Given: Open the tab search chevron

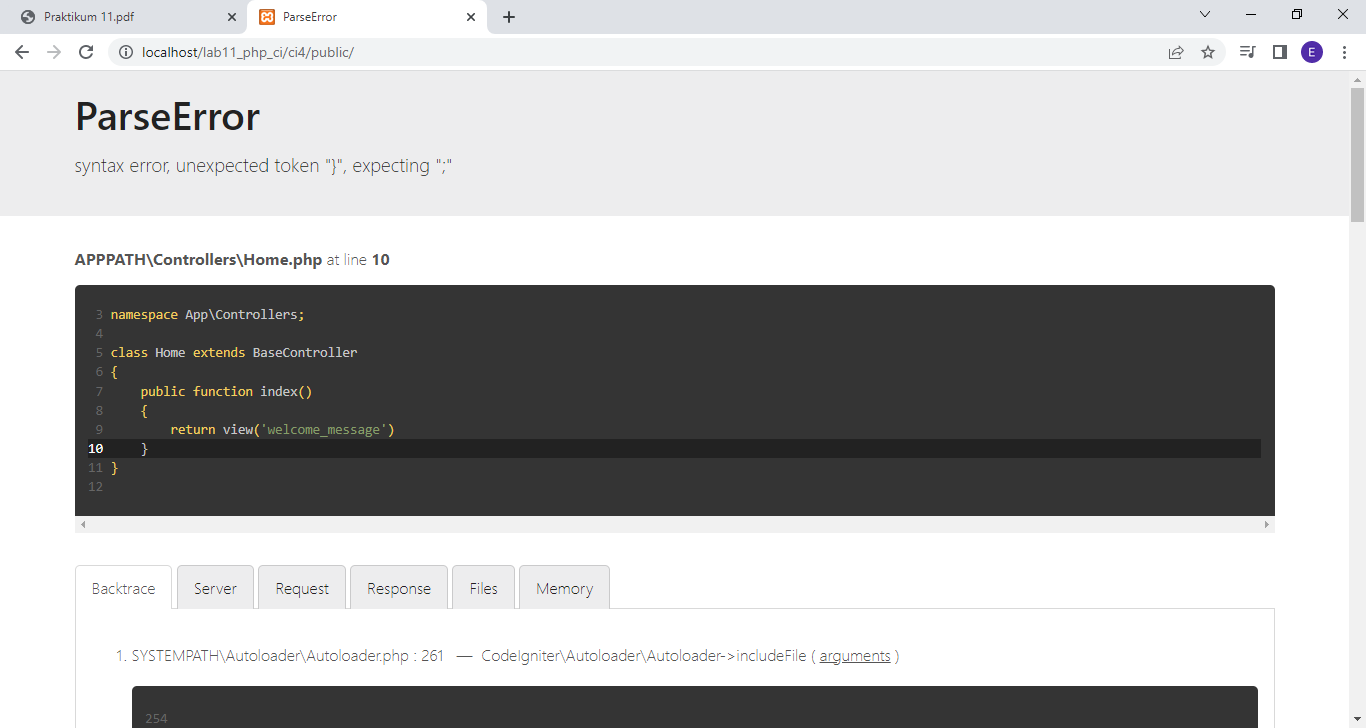Looking at the screenshot, I should pos(1204,14).
